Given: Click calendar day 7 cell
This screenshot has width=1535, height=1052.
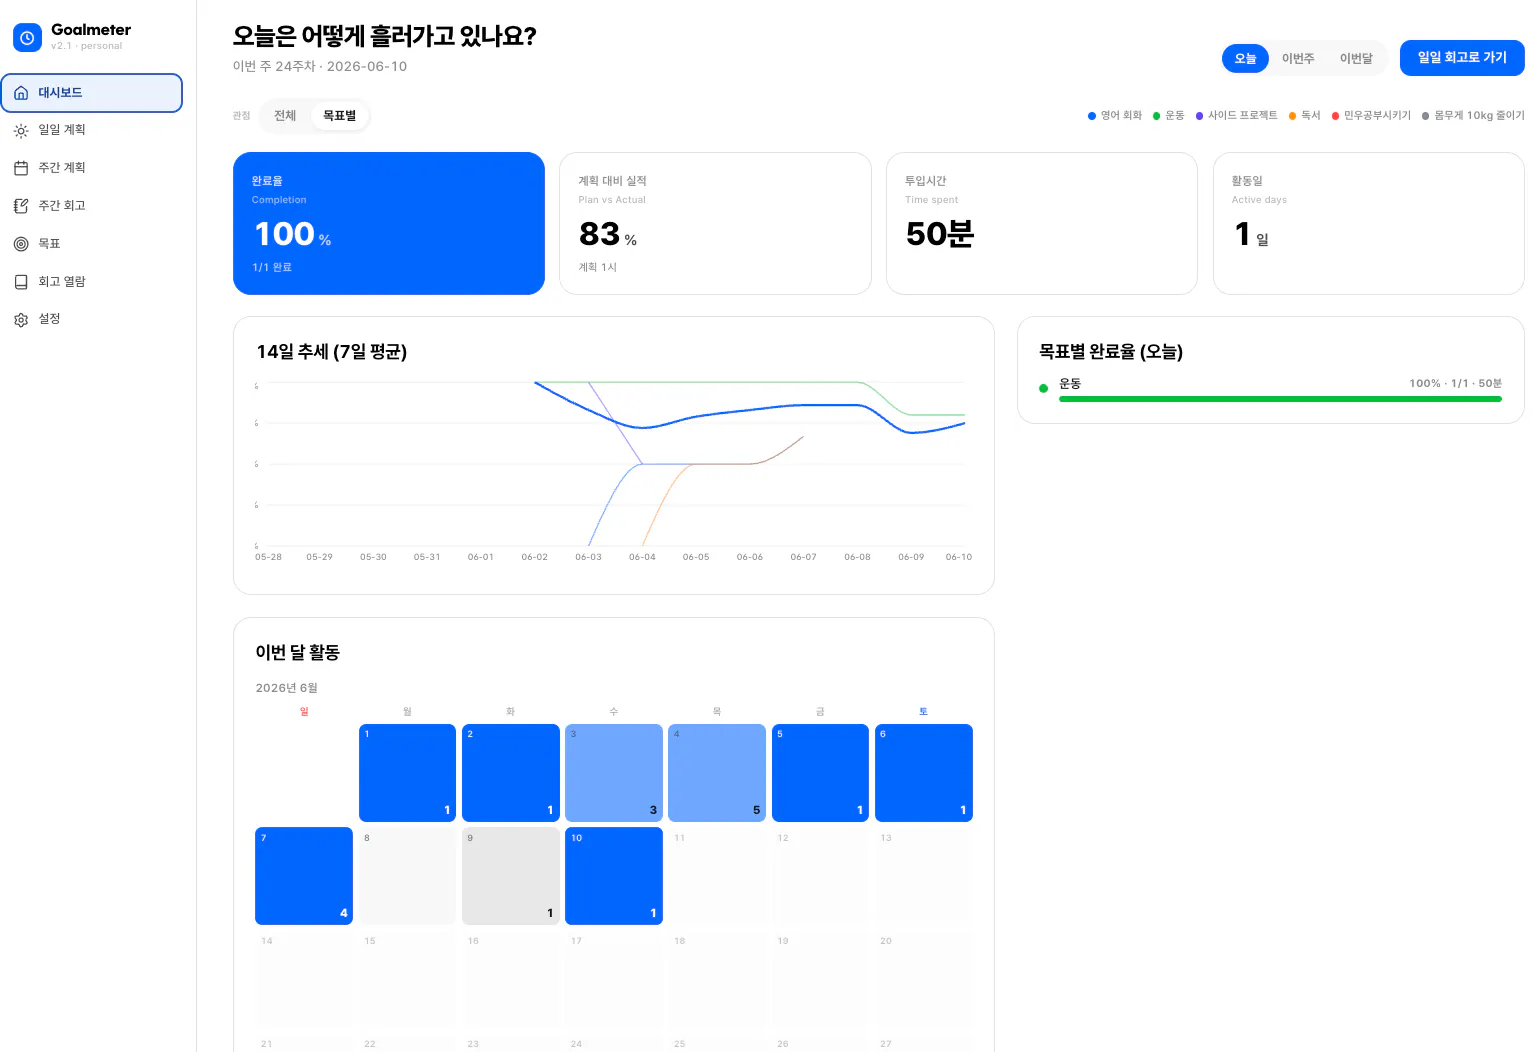Looking at the screenshot, I should (x=304, y=876).
